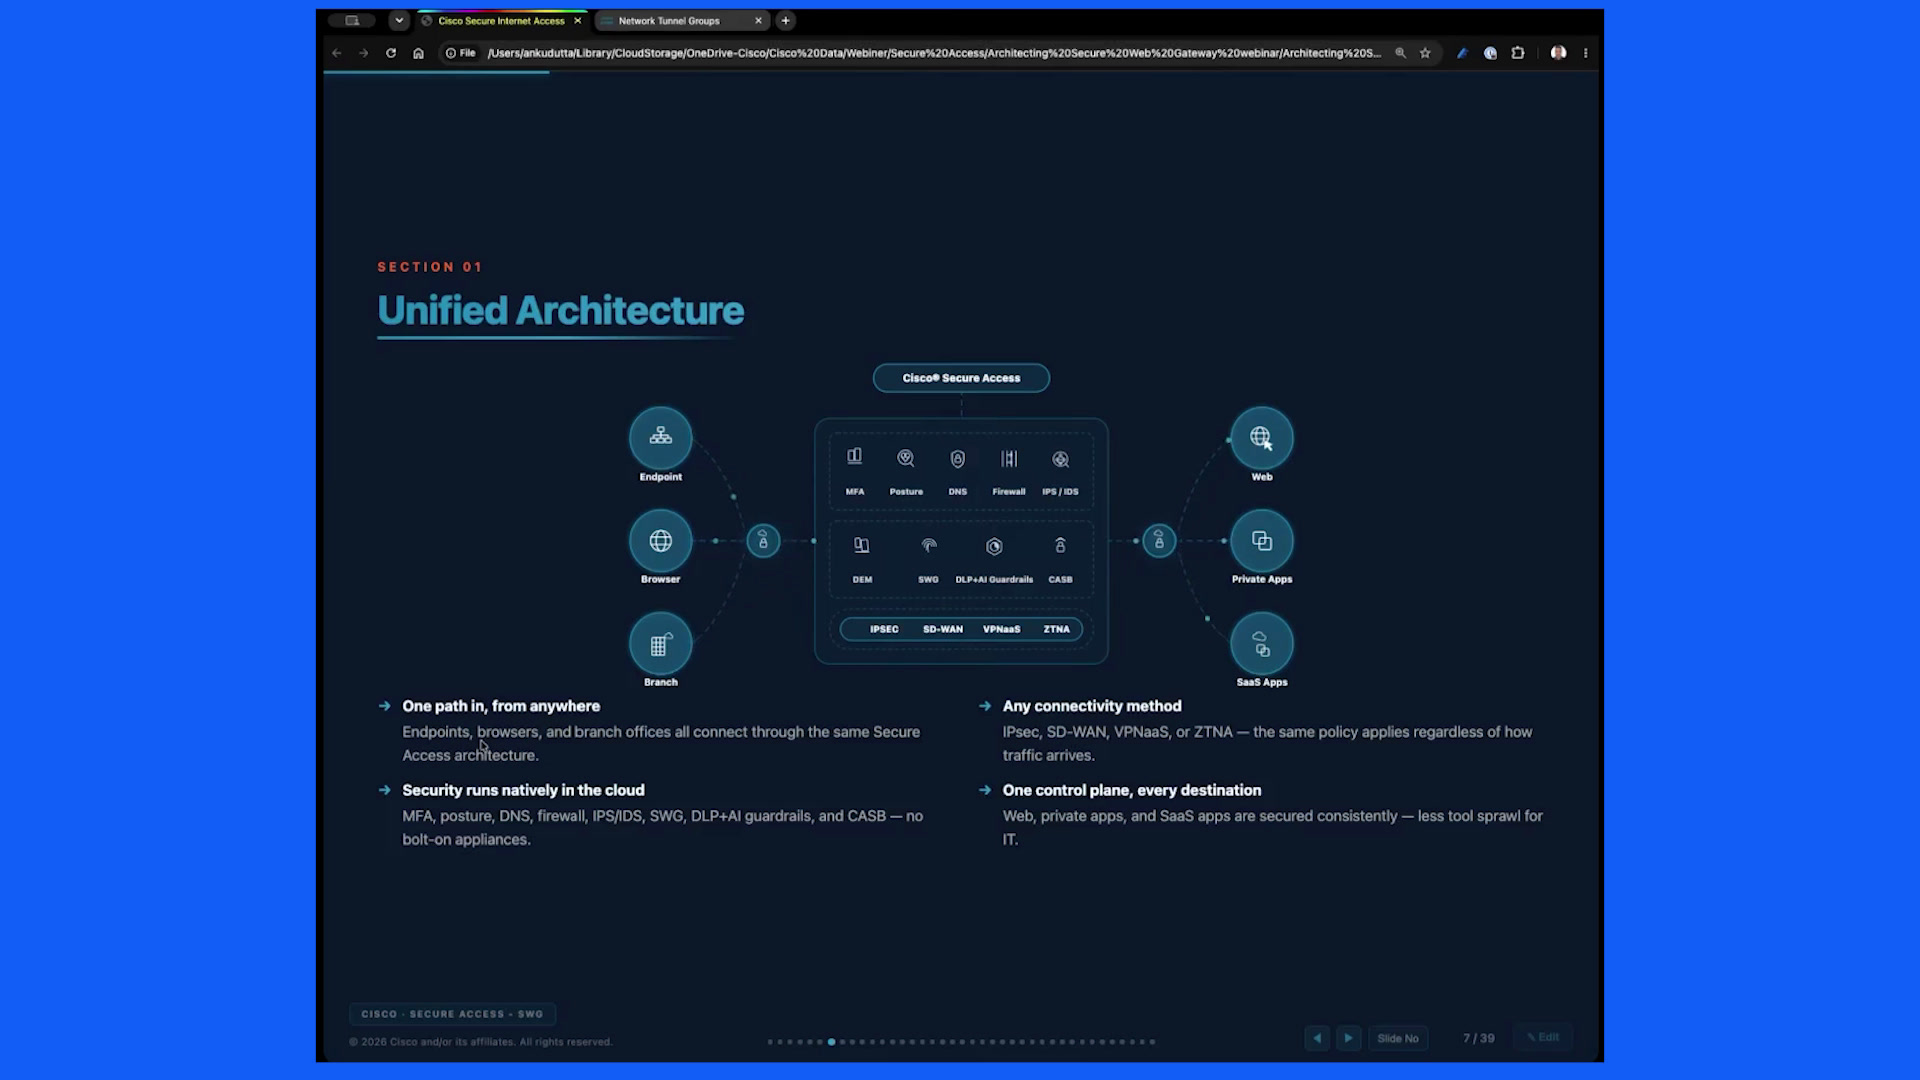Click the SaaS Apps node icon
Screen dimensions: 1920x1080
1262,644
